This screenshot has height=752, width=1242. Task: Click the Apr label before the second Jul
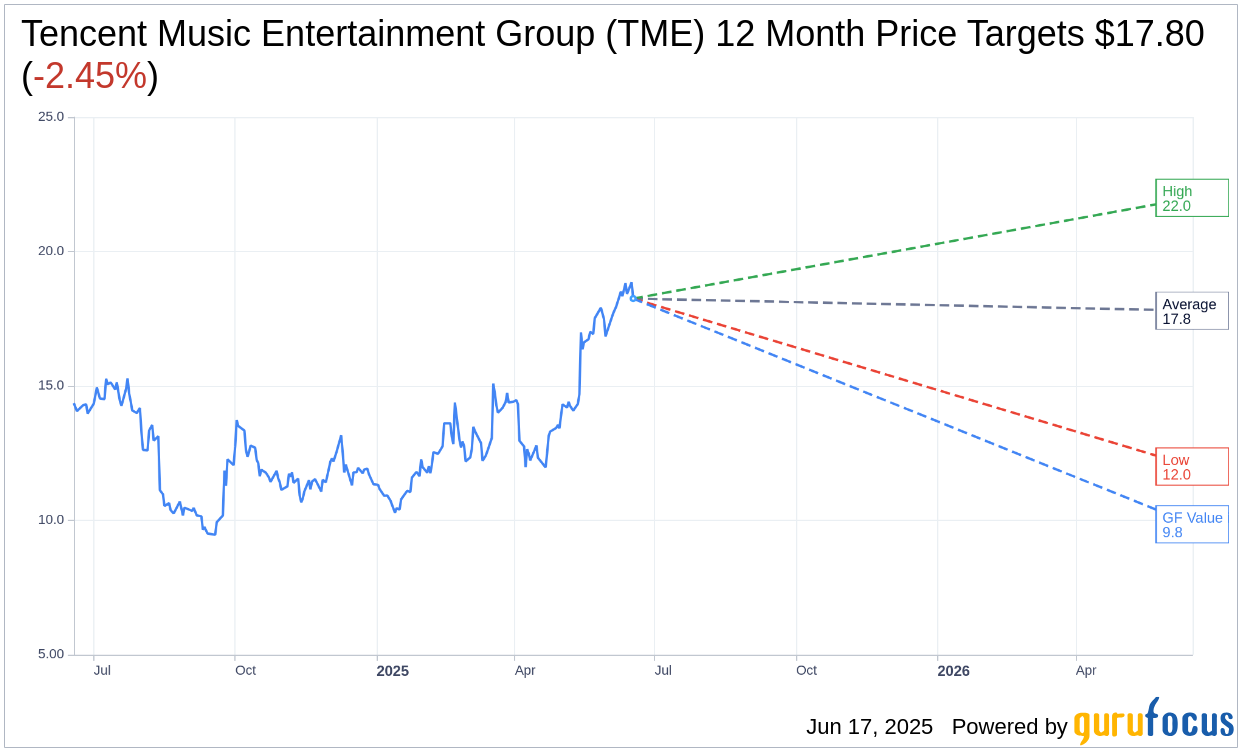pyautogui.click(x=525, y=670)
